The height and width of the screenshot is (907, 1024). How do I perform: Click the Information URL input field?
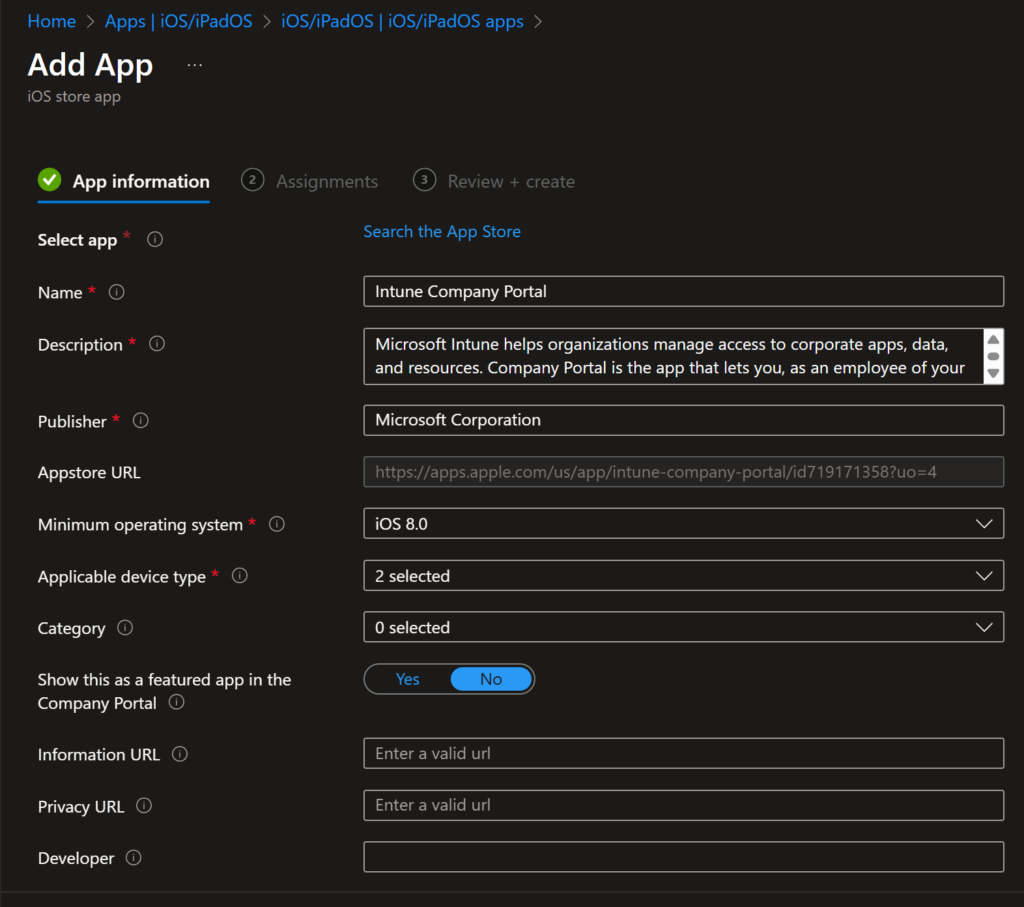tap(683, 754)
